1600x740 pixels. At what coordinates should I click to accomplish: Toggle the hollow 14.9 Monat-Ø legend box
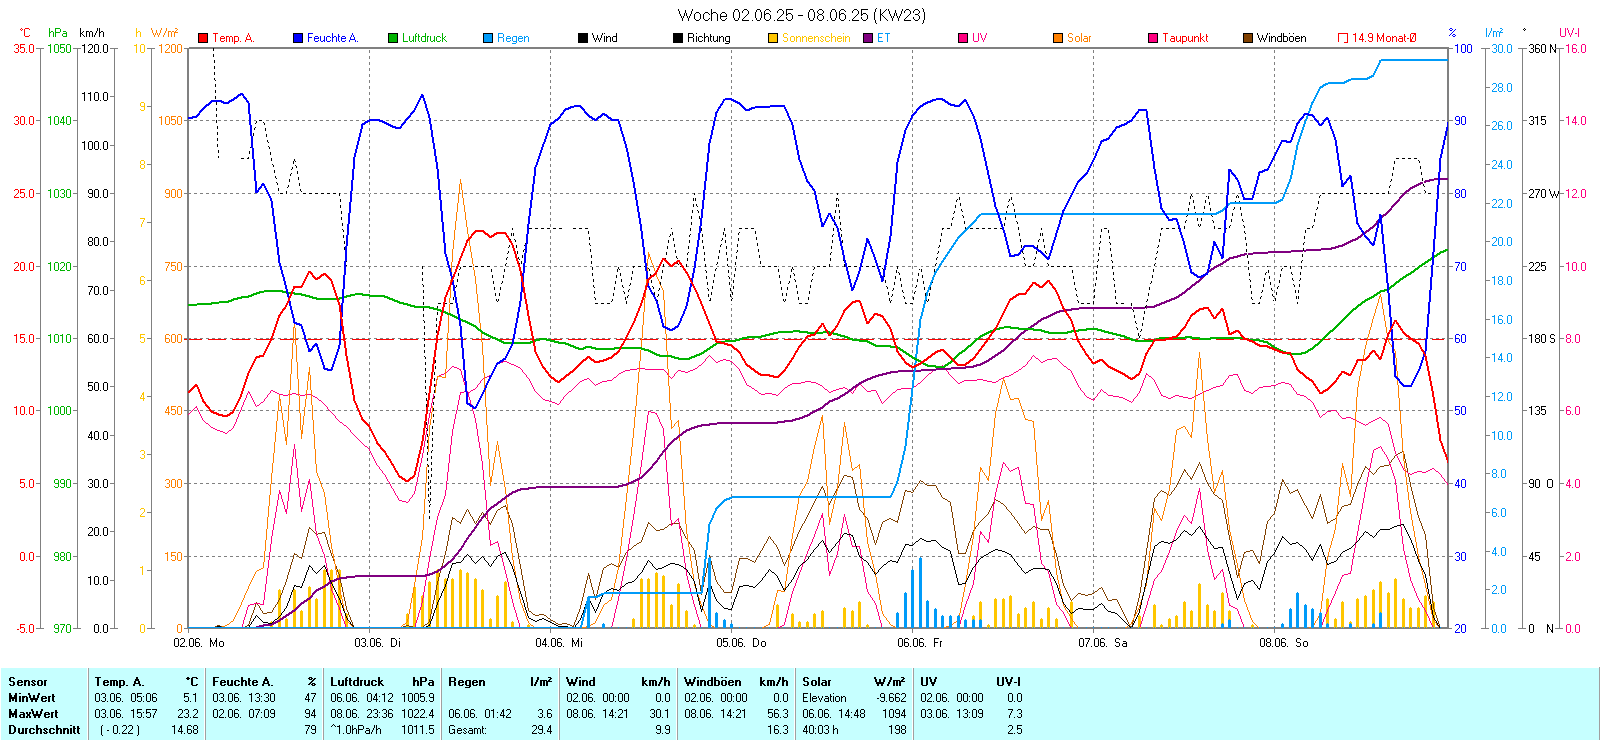coord(1343,38)
